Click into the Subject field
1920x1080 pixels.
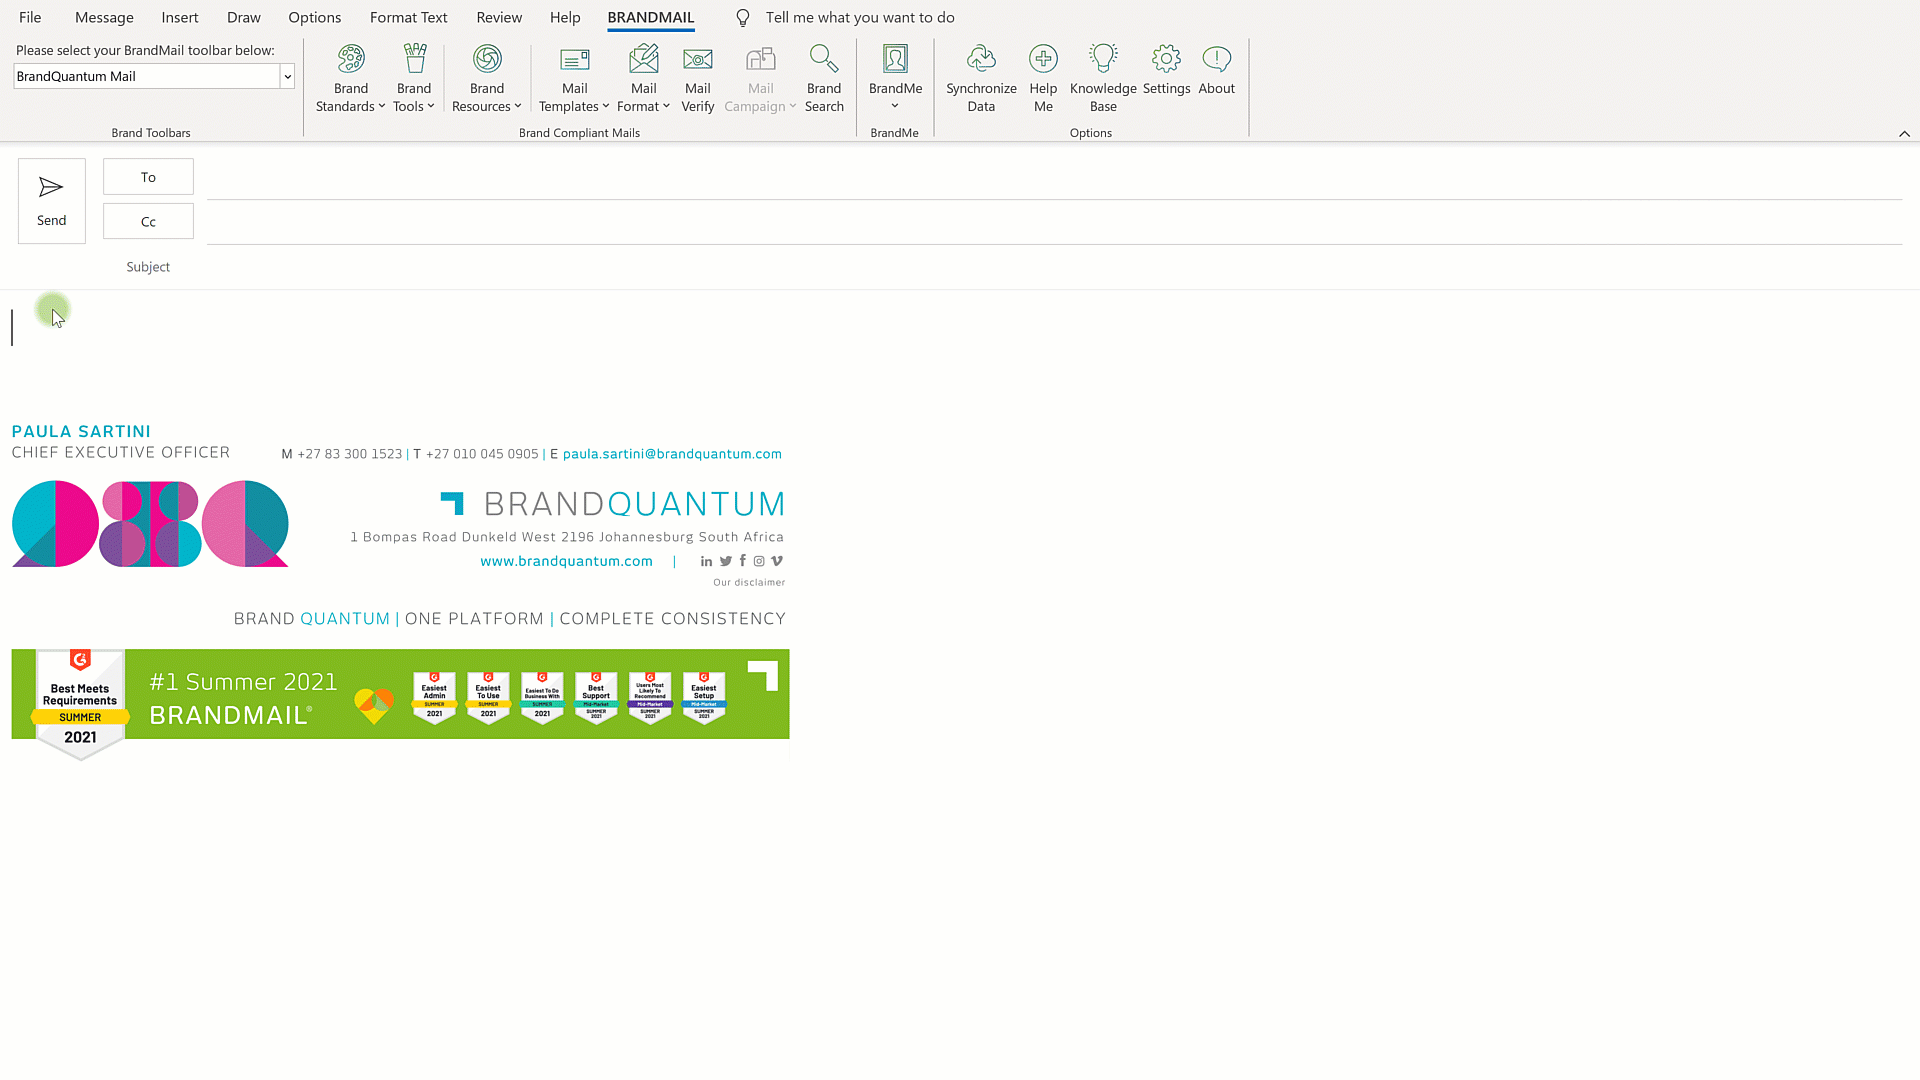[x=1050, y=267]
